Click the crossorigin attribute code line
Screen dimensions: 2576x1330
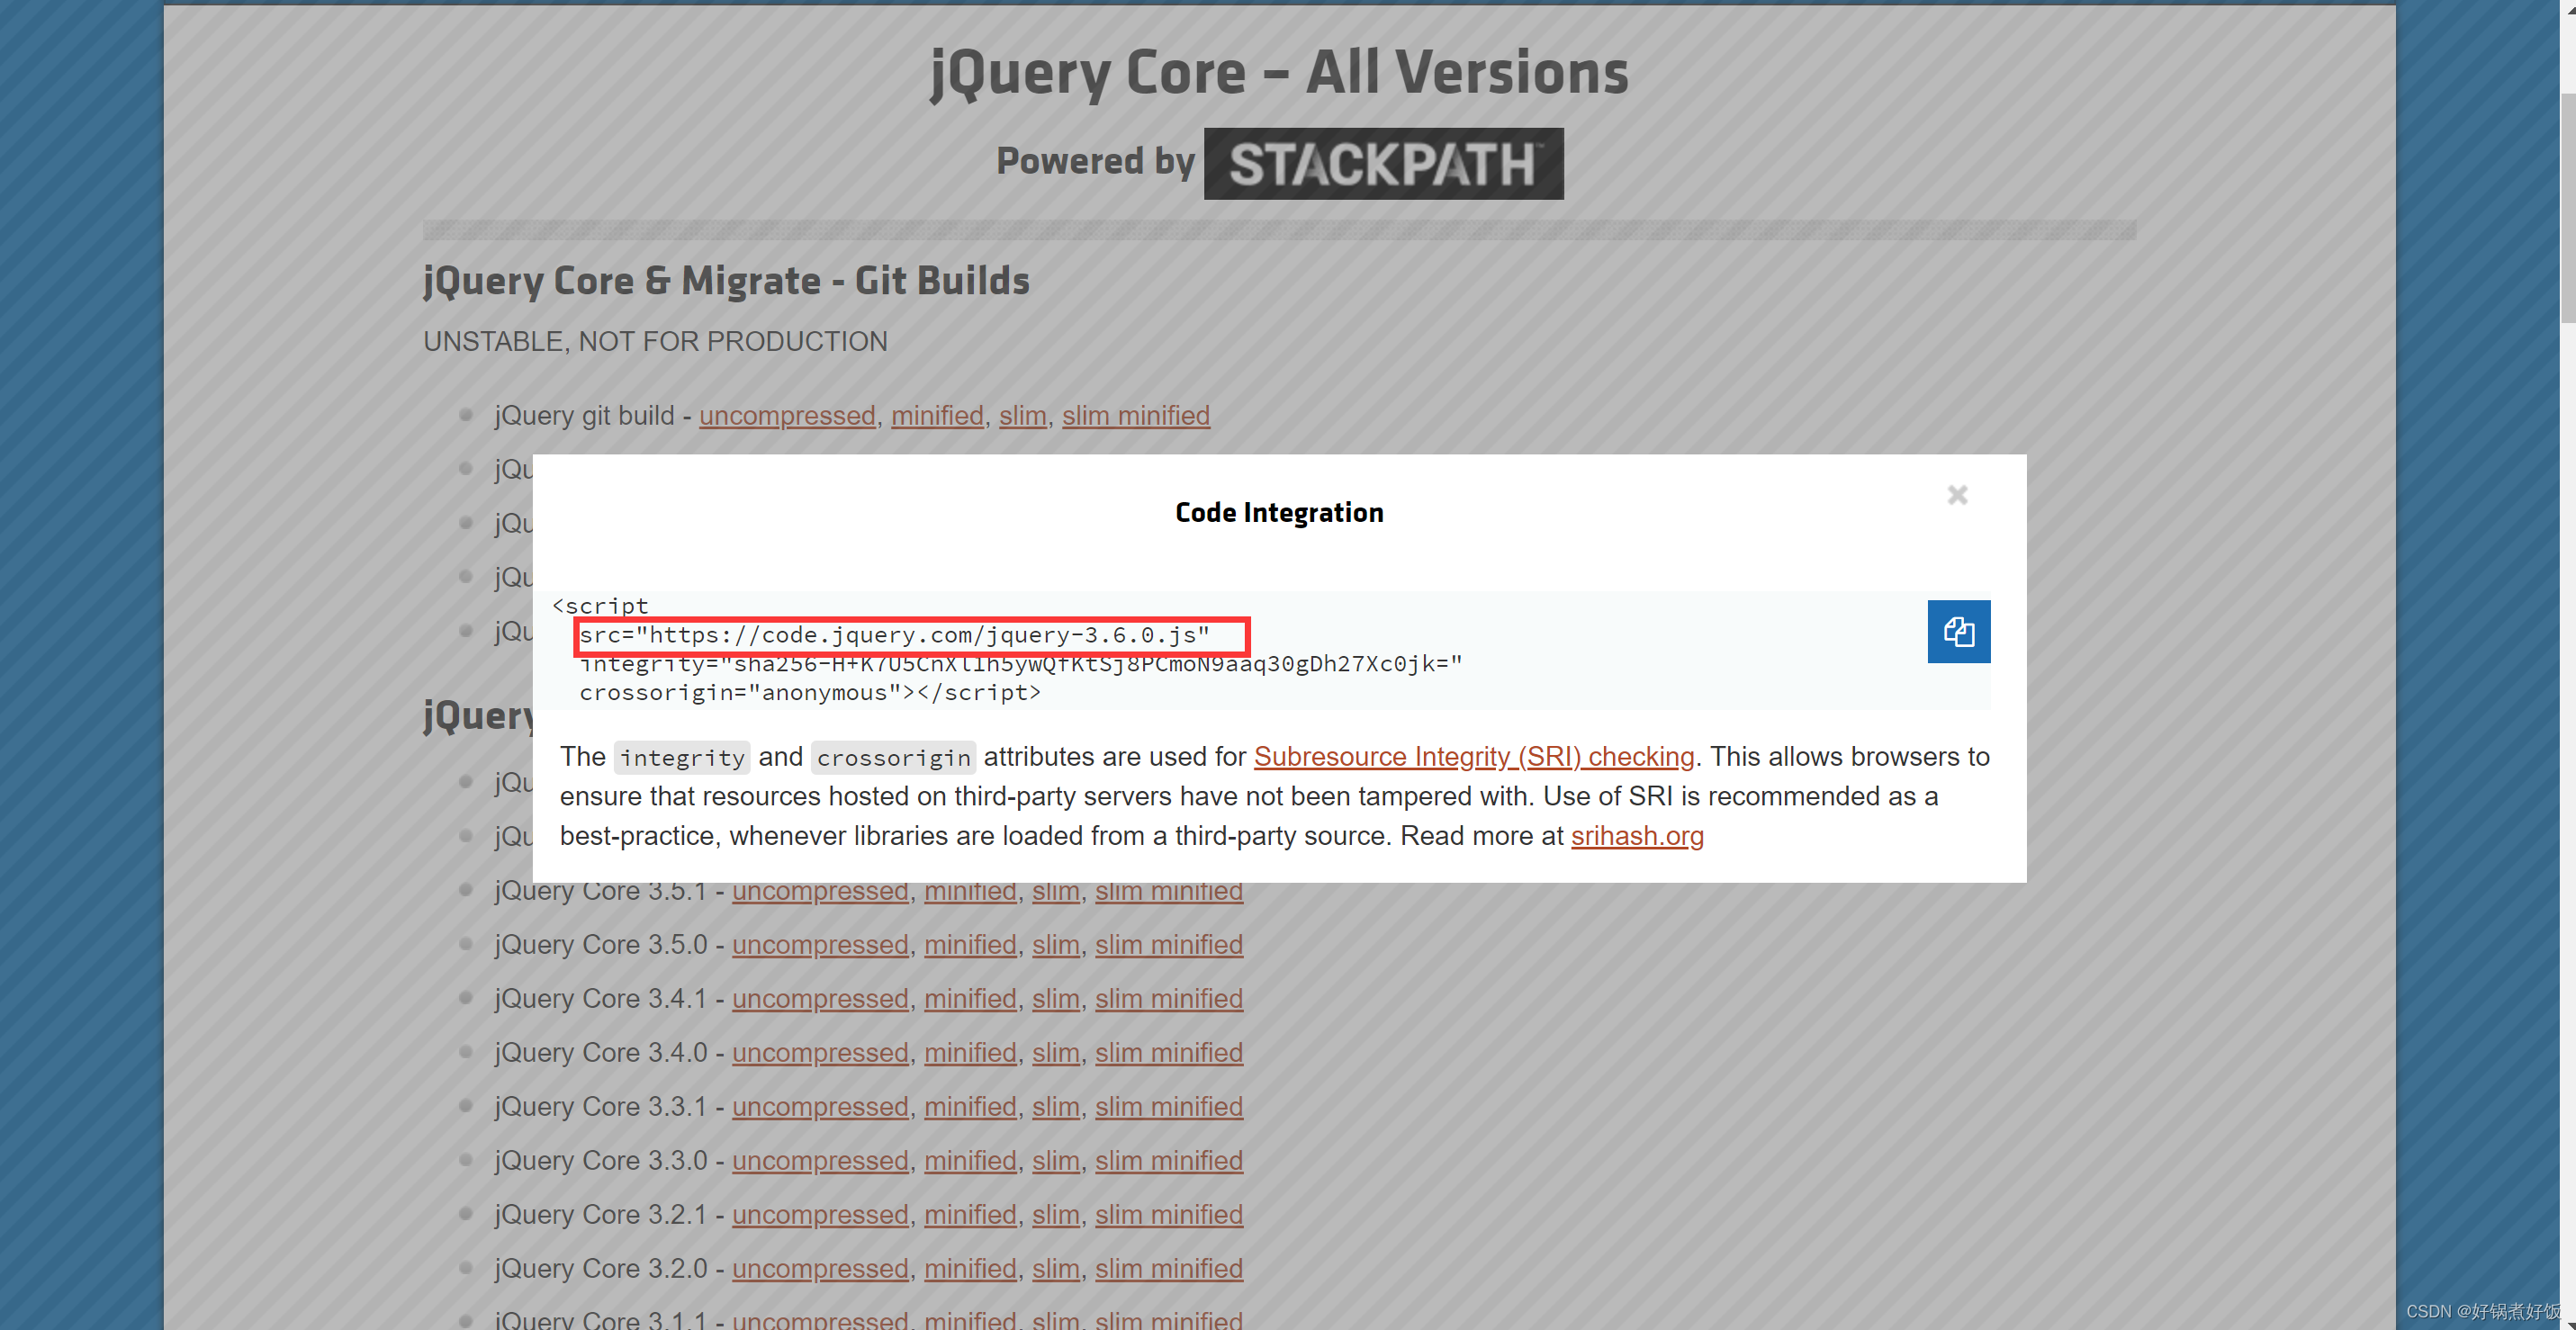[x=809, y=692]
